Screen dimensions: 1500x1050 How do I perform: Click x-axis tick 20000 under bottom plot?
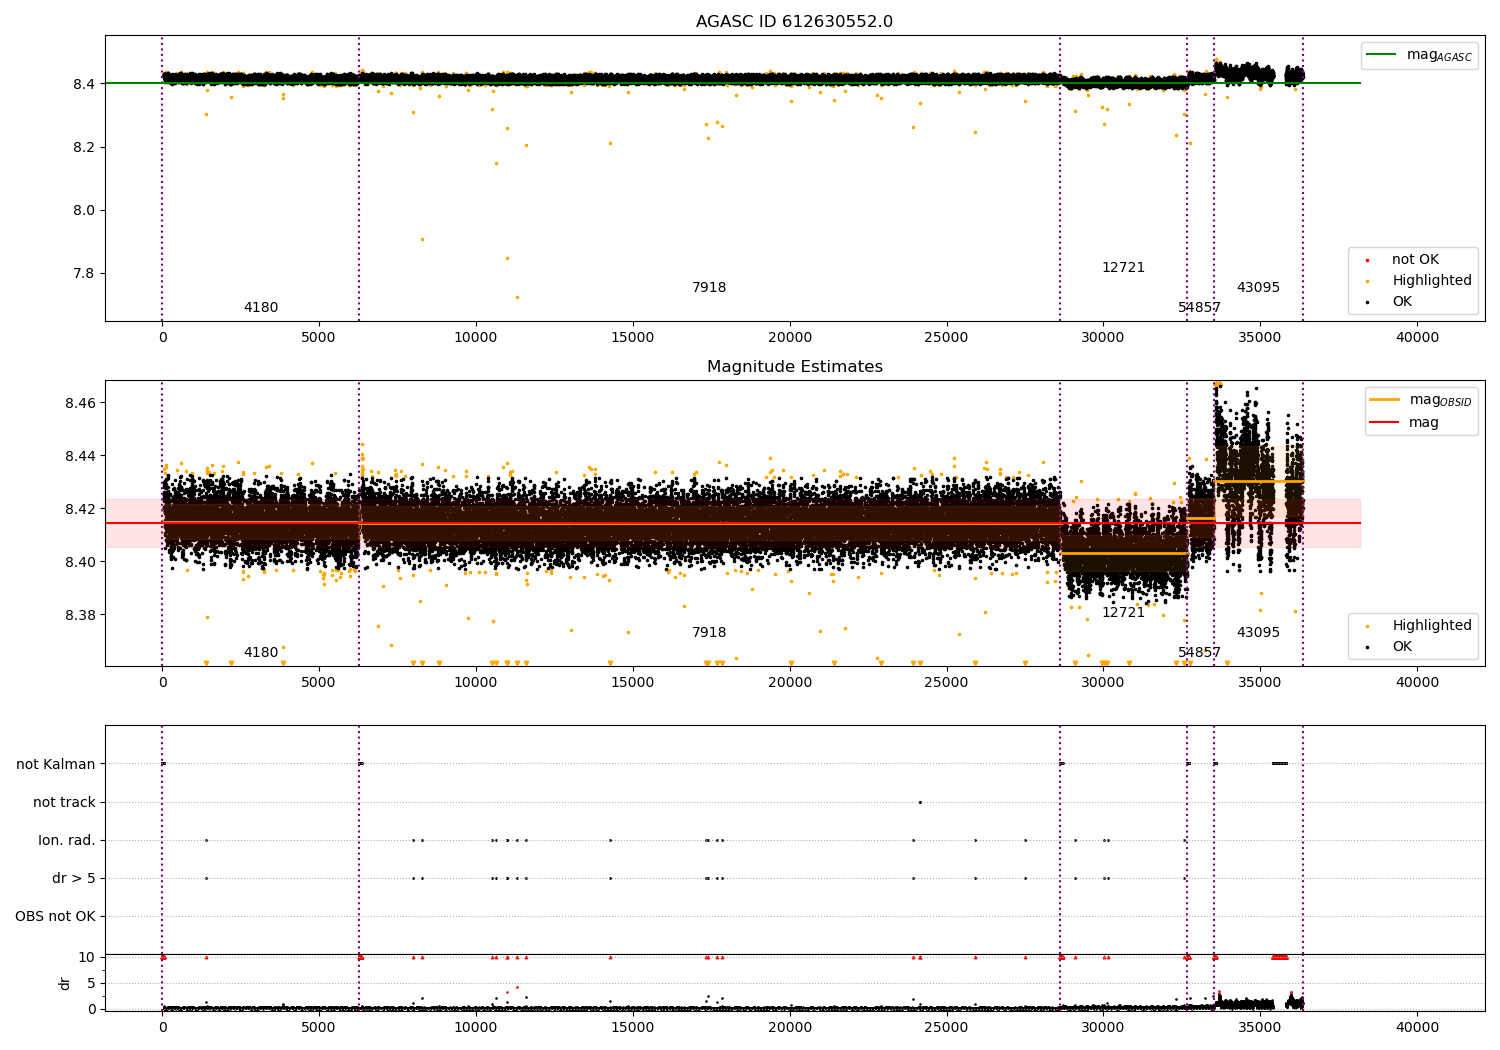click(x=790, y=1028)
